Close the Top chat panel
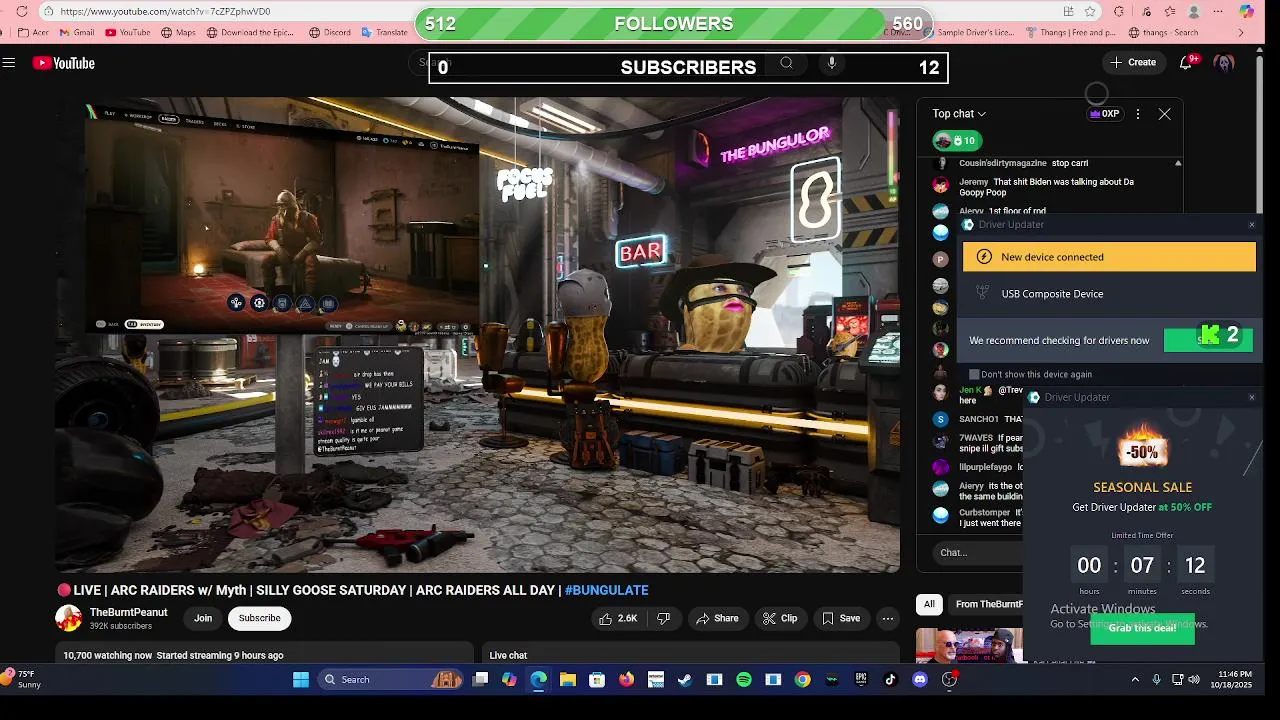This screenshot has height=720, width=1280. click(1164, 114)
